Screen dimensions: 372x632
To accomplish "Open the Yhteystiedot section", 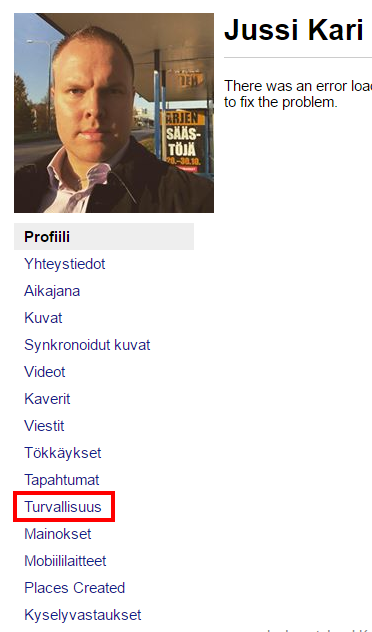I will pyautogui.click(x=64, y=264).
